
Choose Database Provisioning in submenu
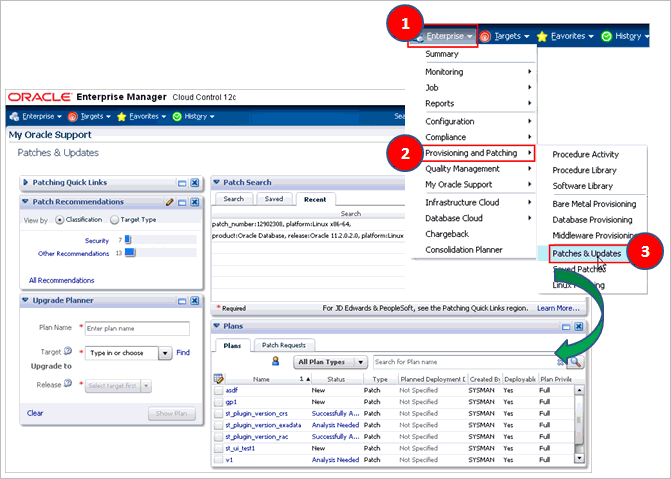592,220
